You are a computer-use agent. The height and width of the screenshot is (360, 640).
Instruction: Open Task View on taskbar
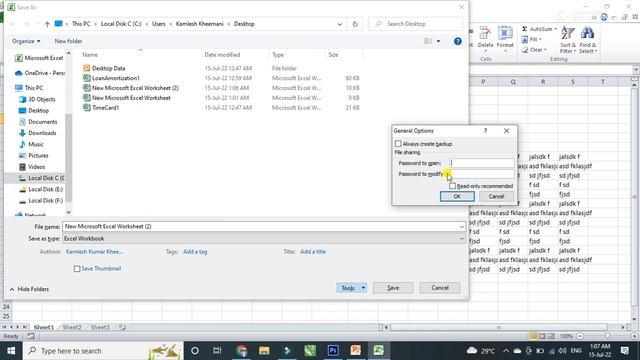(x=217, y=351)
